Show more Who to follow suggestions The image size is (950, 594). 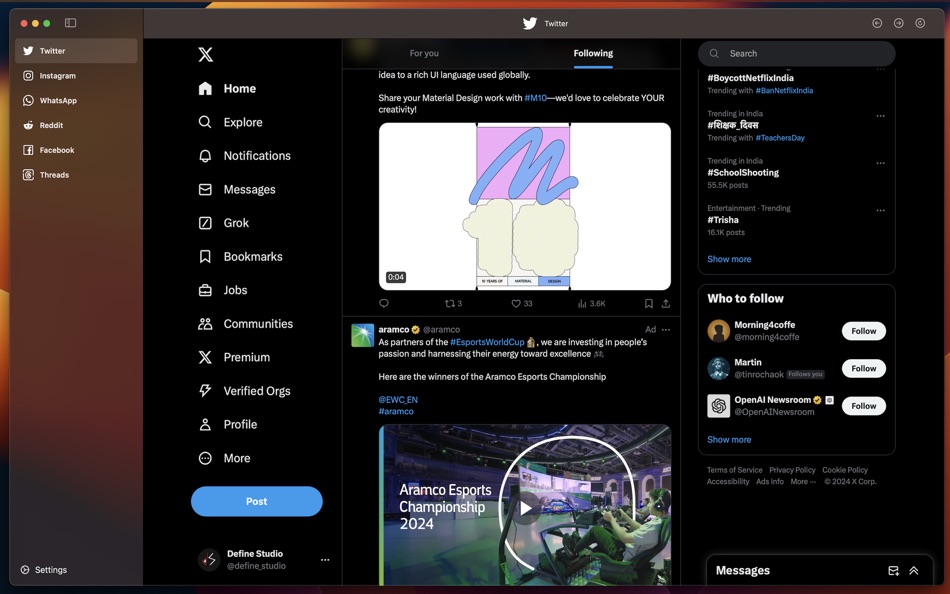729,440
